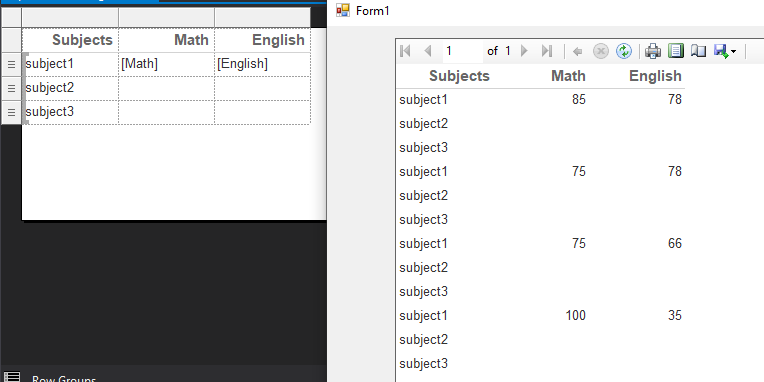The image size is (764, 382).
Task: Click the Math value 85 in report
Action: (579, 100)
